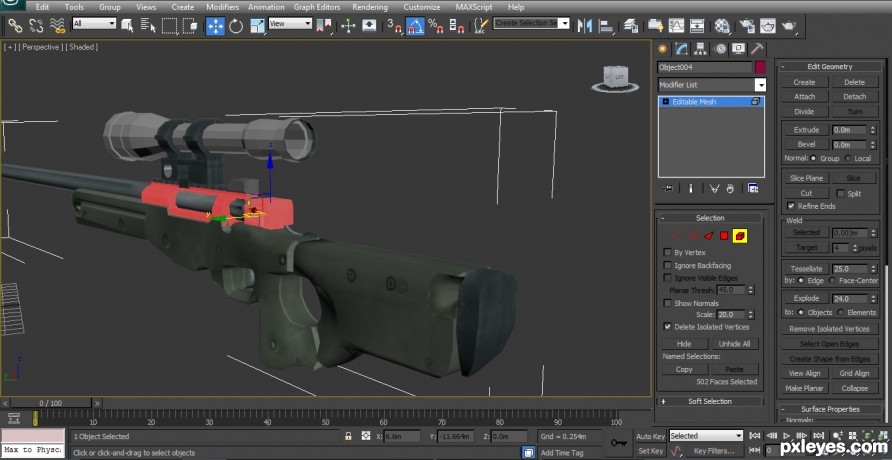Enable Show Normals checkbox
Screen dimensions: 892x460
(668, 303)
